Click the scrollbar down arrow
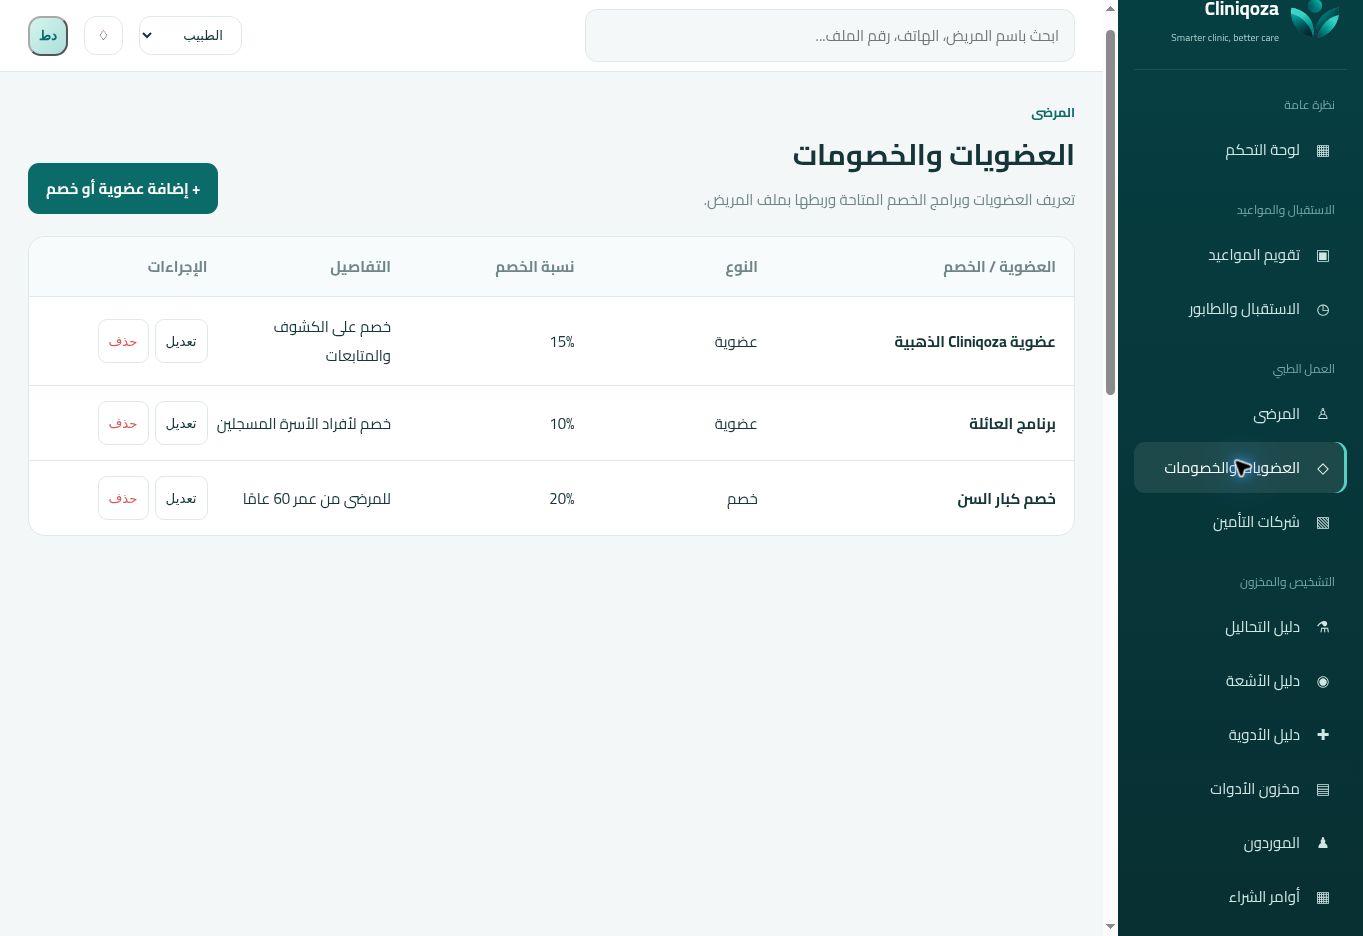The image size is (1363, 936). coord(1110,926)
